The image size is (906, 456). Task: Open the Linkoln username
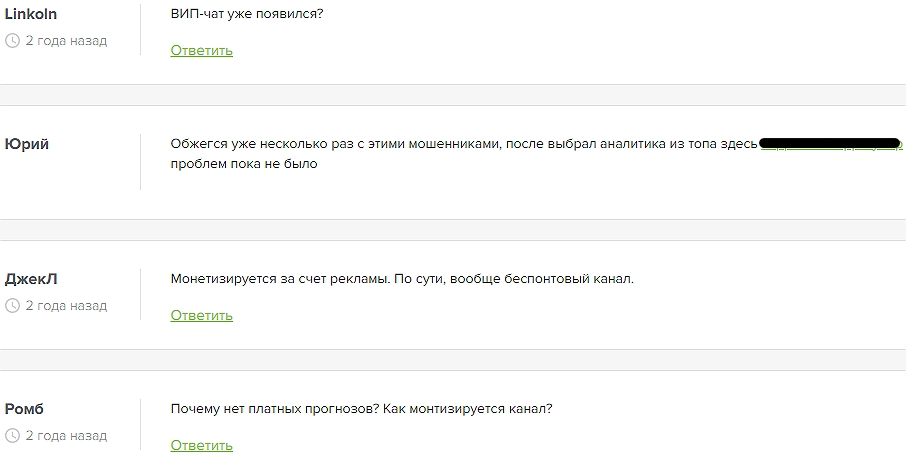click(x=31, y=14)
